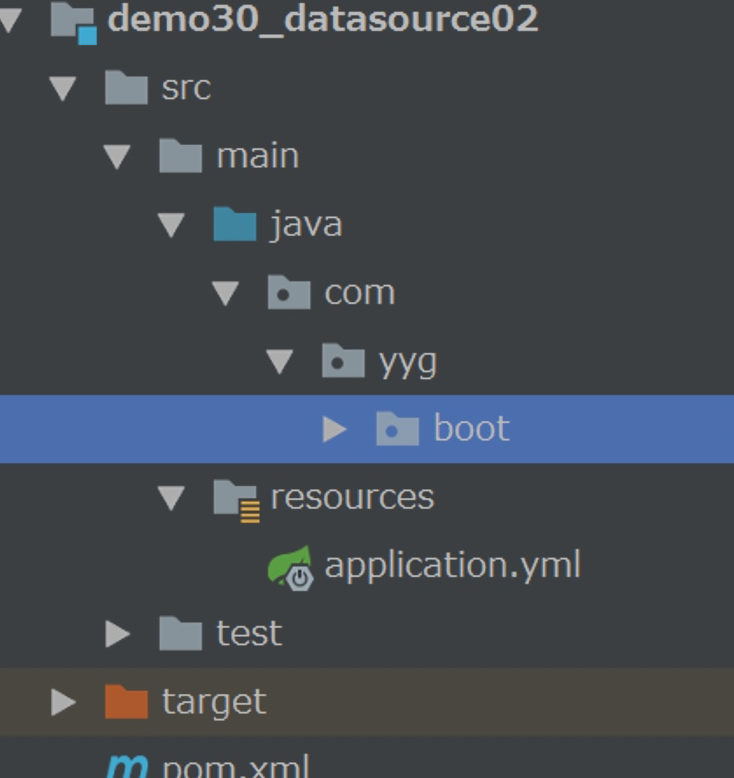Click the Spring leaf icon of application.yml
Screen dimensions: 734x778
point(291,568)
